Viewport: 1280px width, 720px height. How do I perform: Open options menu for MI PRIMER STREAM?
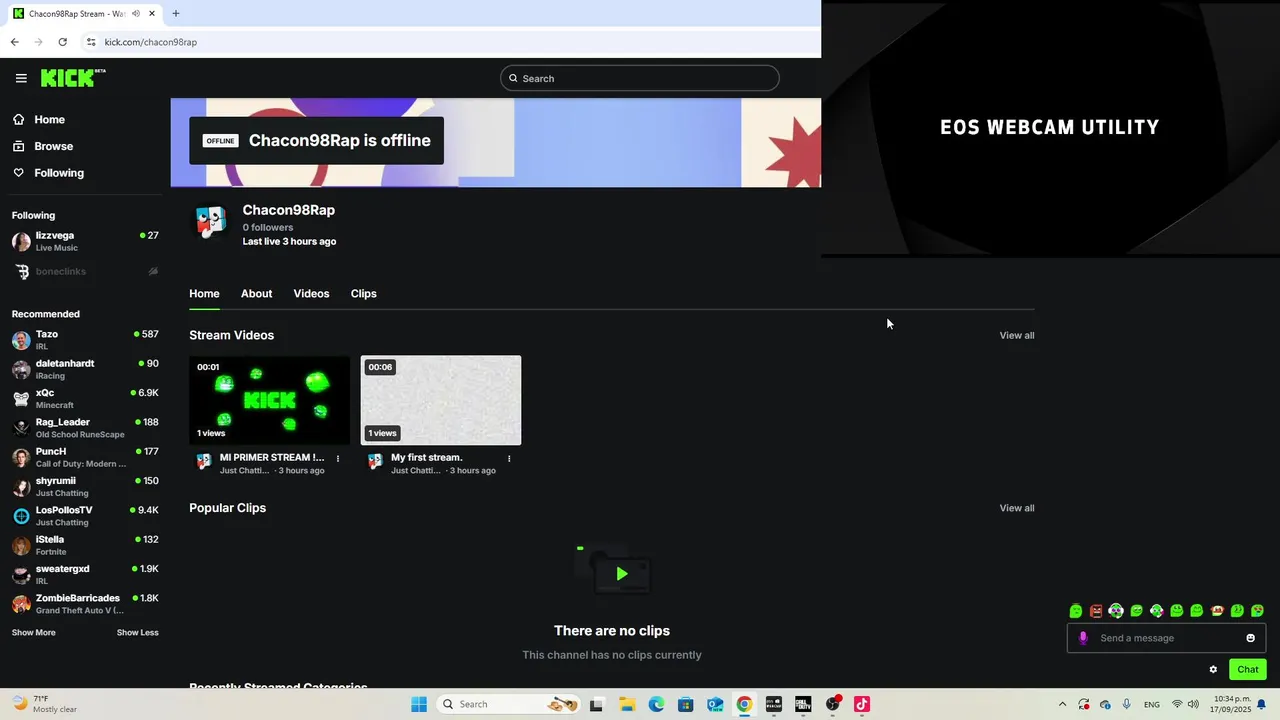[x=338, y=459]
